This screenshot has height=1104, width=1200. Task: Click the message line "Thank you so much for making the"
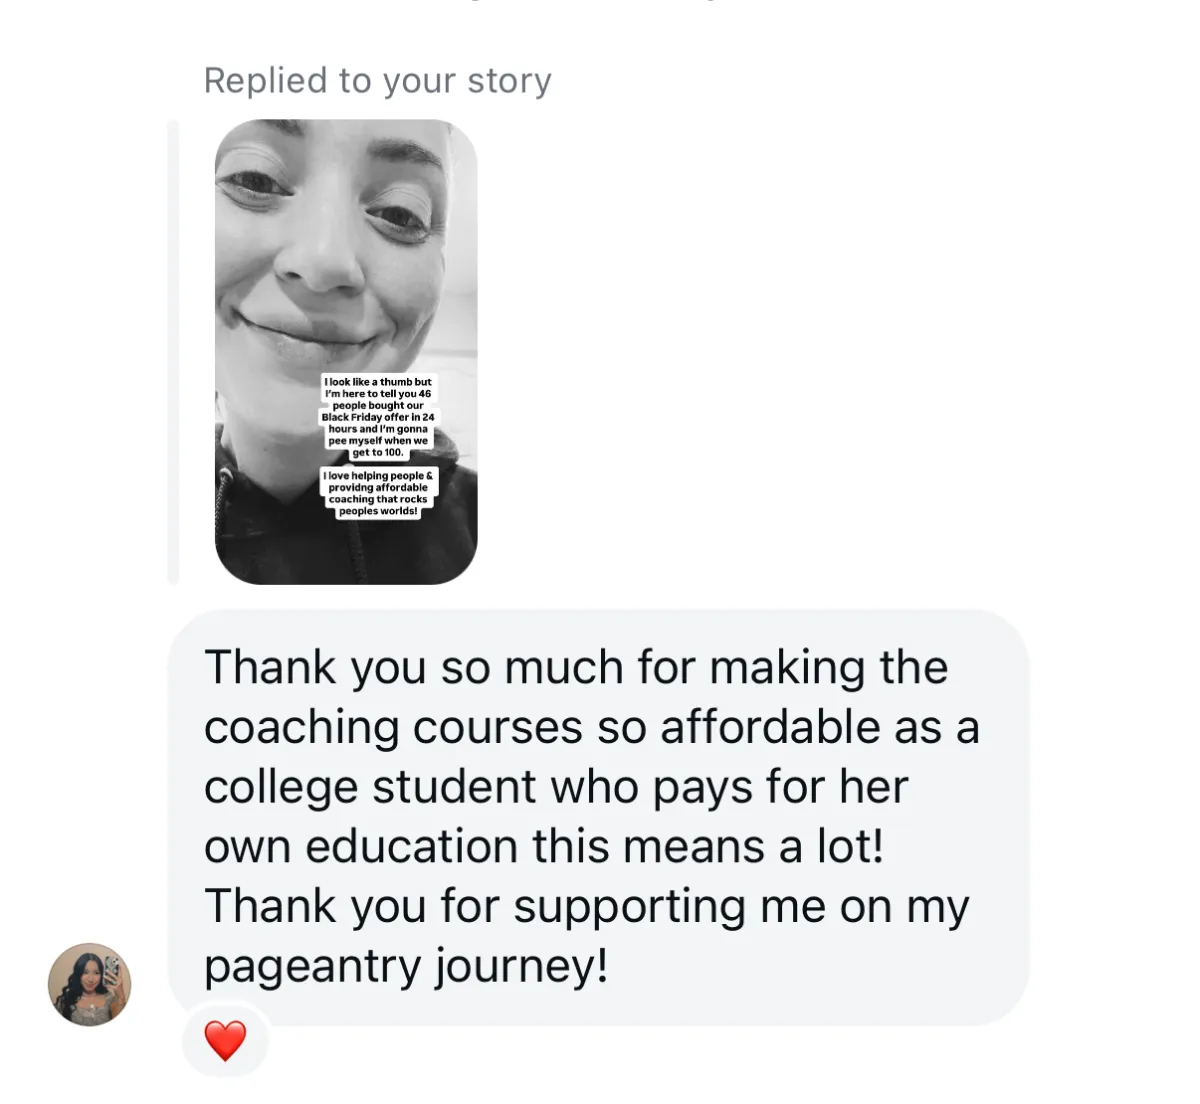tap(576, 668)
